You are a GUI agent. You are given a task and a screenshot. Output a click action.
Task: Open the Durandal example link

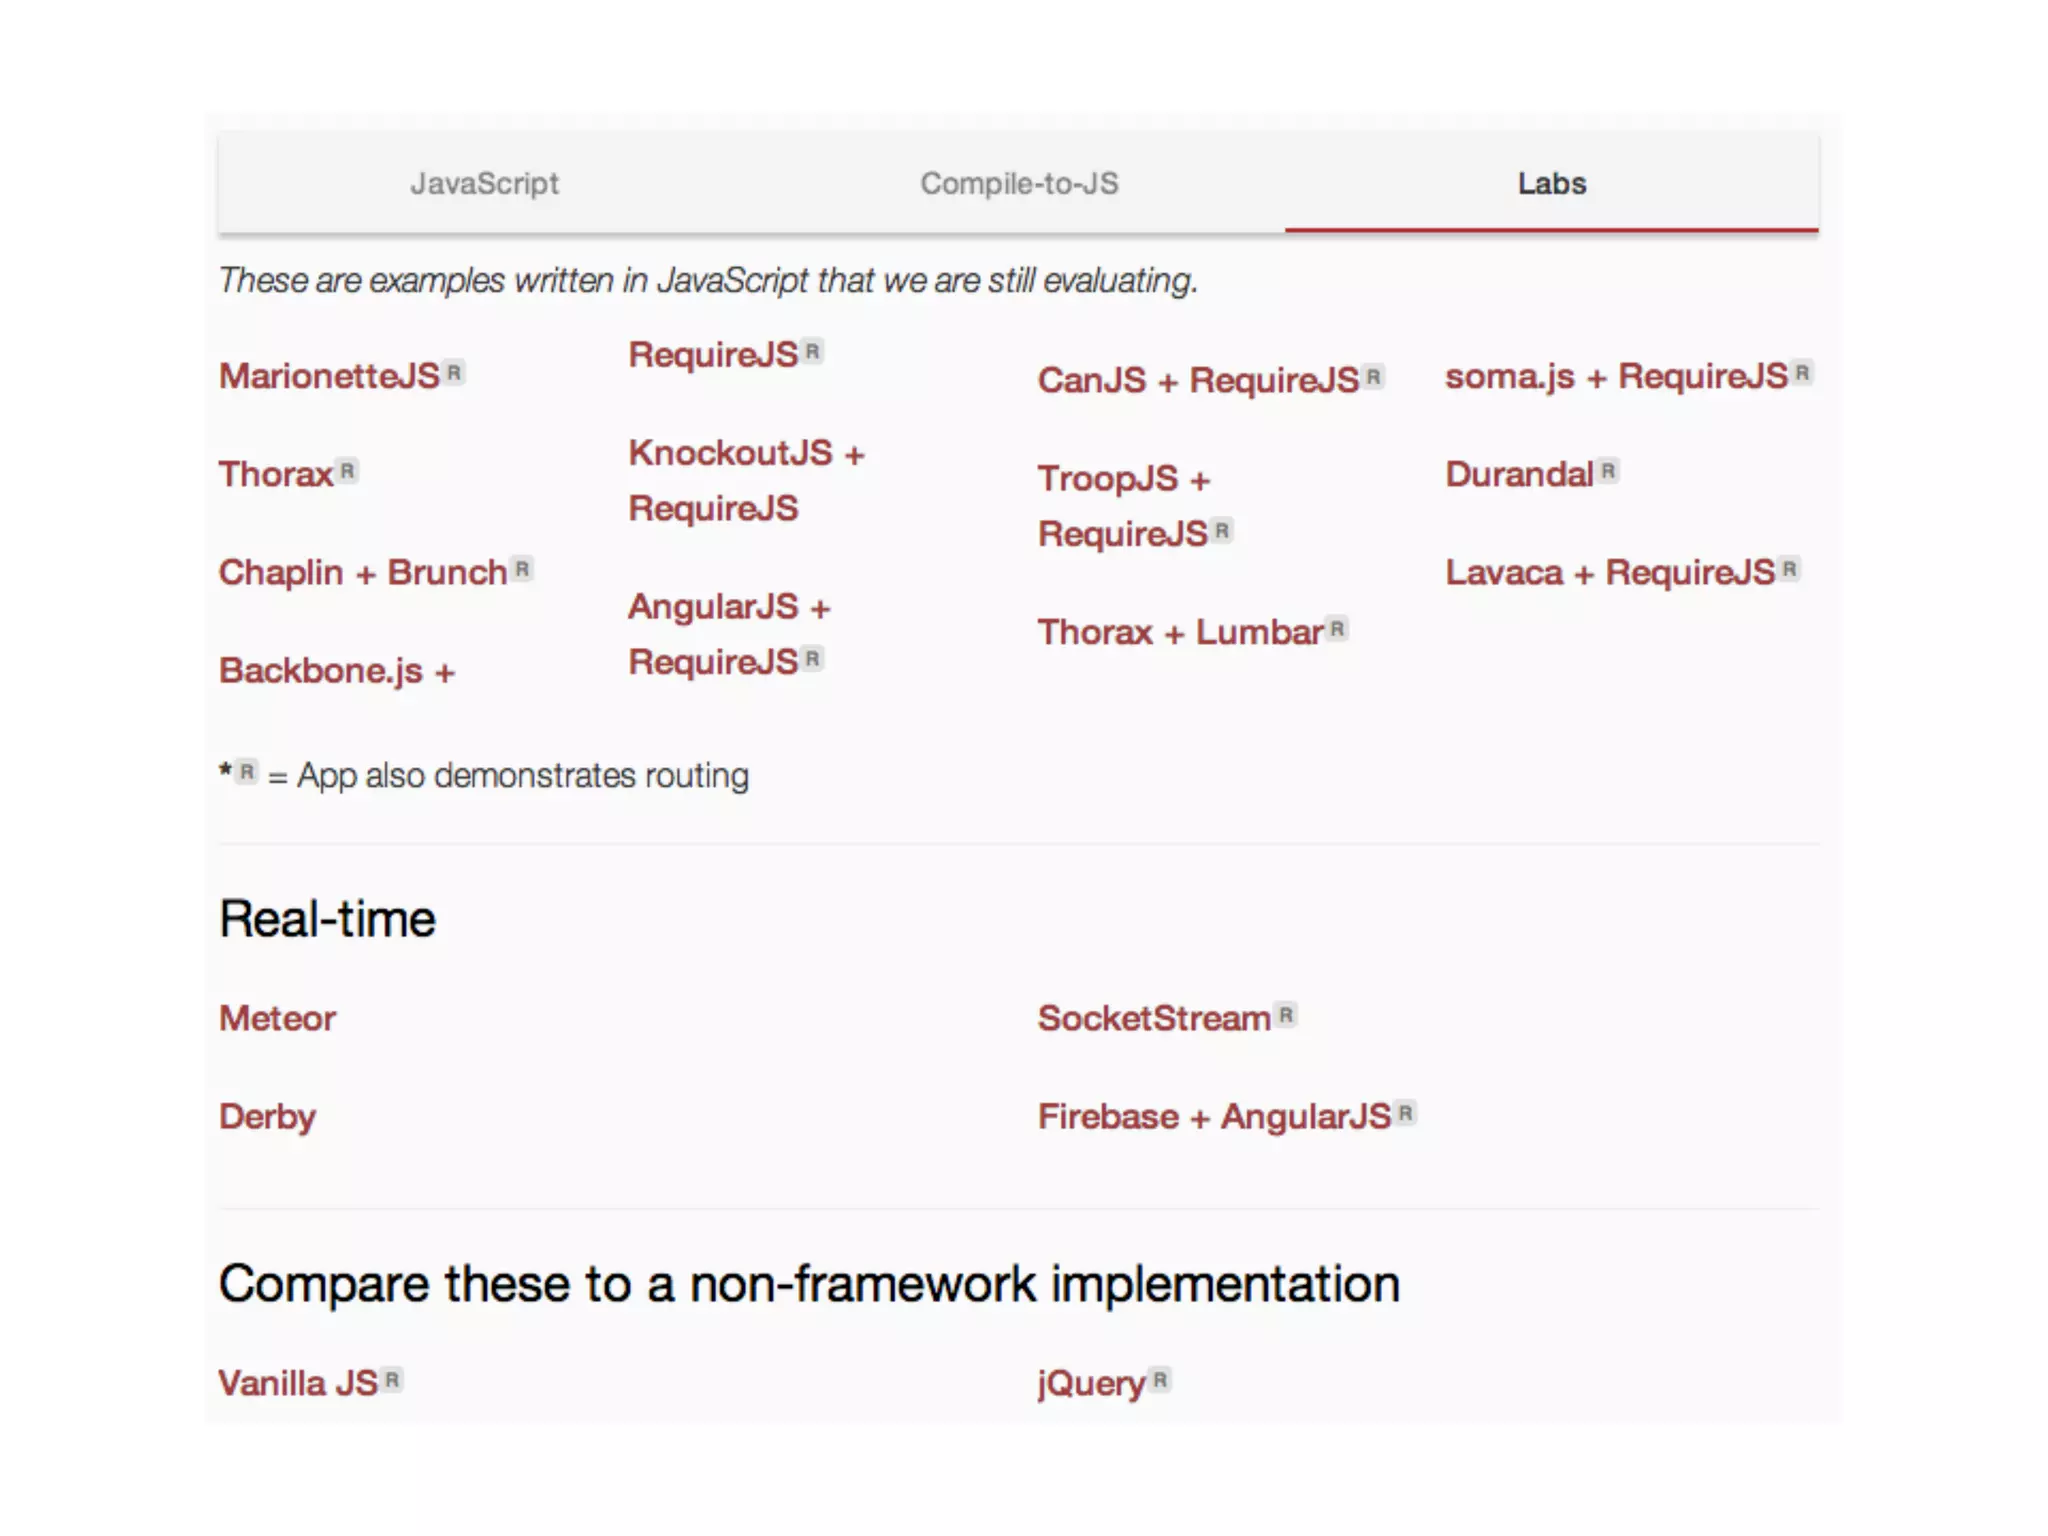tap(1518, 475)
